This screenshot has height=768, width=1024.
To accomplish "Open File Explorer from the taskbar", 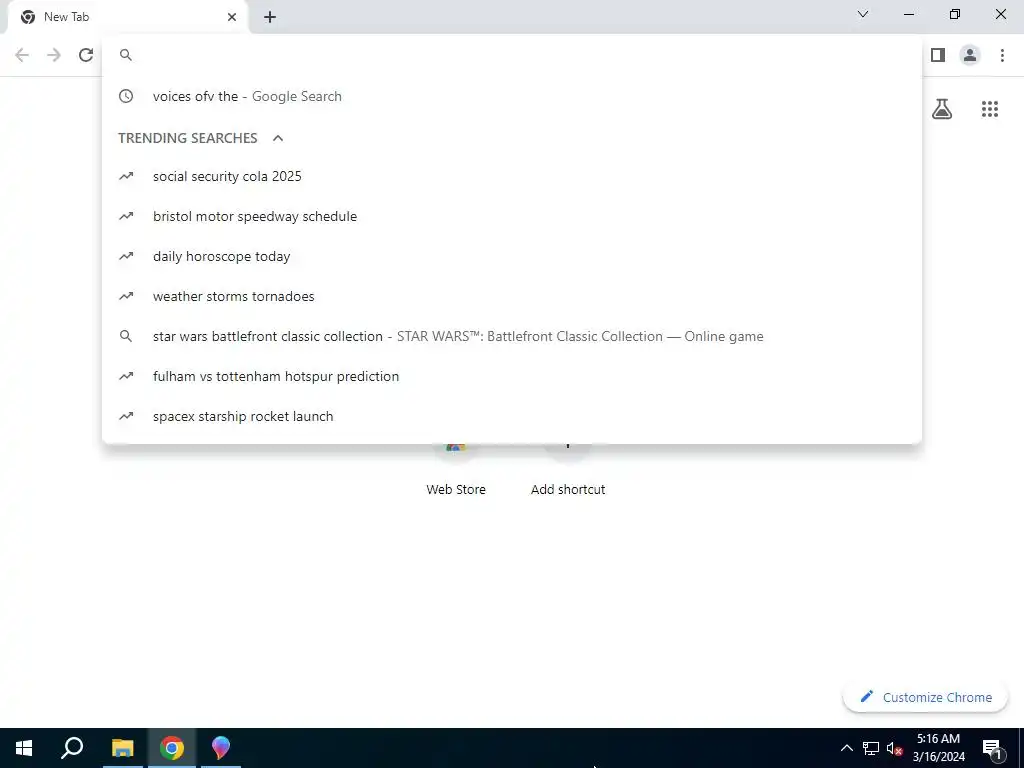I will tap(122, 748).
